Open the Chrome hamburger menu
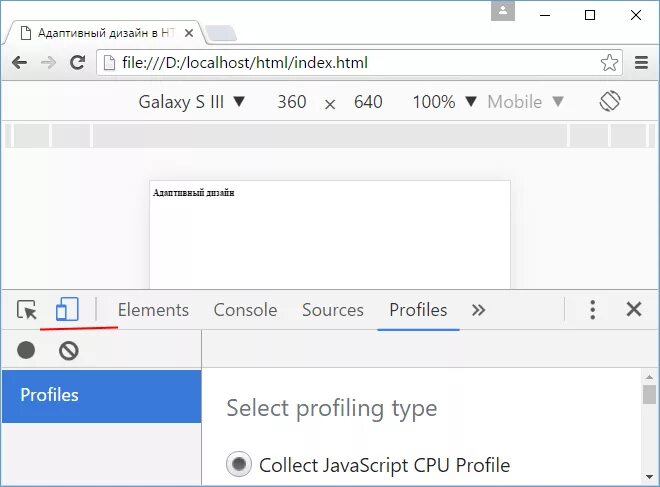This screenshot has width=660, height=487. (x=641, y=63)
